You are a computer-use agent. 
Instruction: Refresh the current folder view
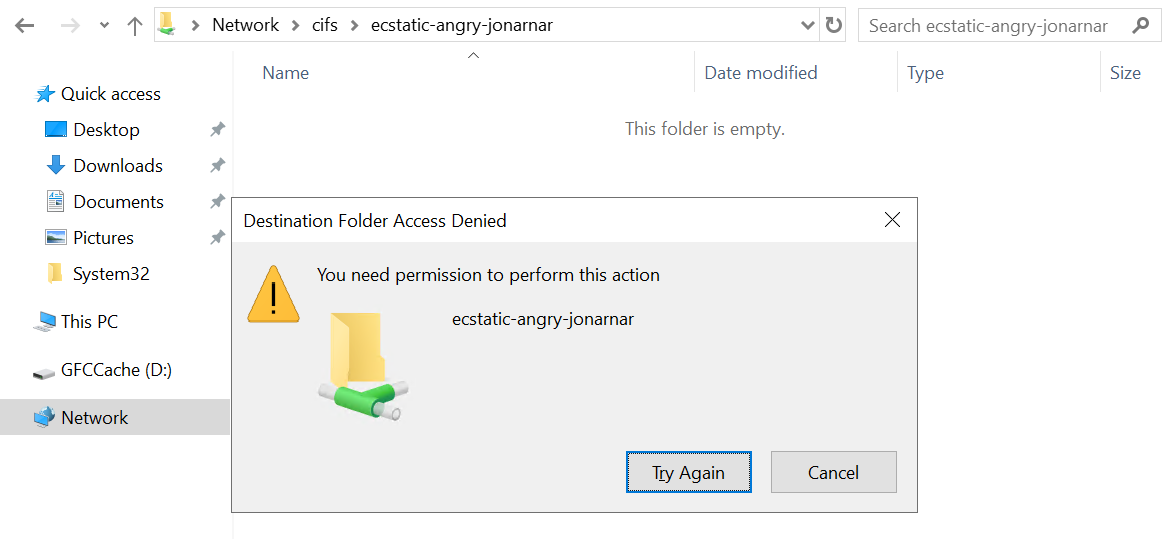point(833,26)
